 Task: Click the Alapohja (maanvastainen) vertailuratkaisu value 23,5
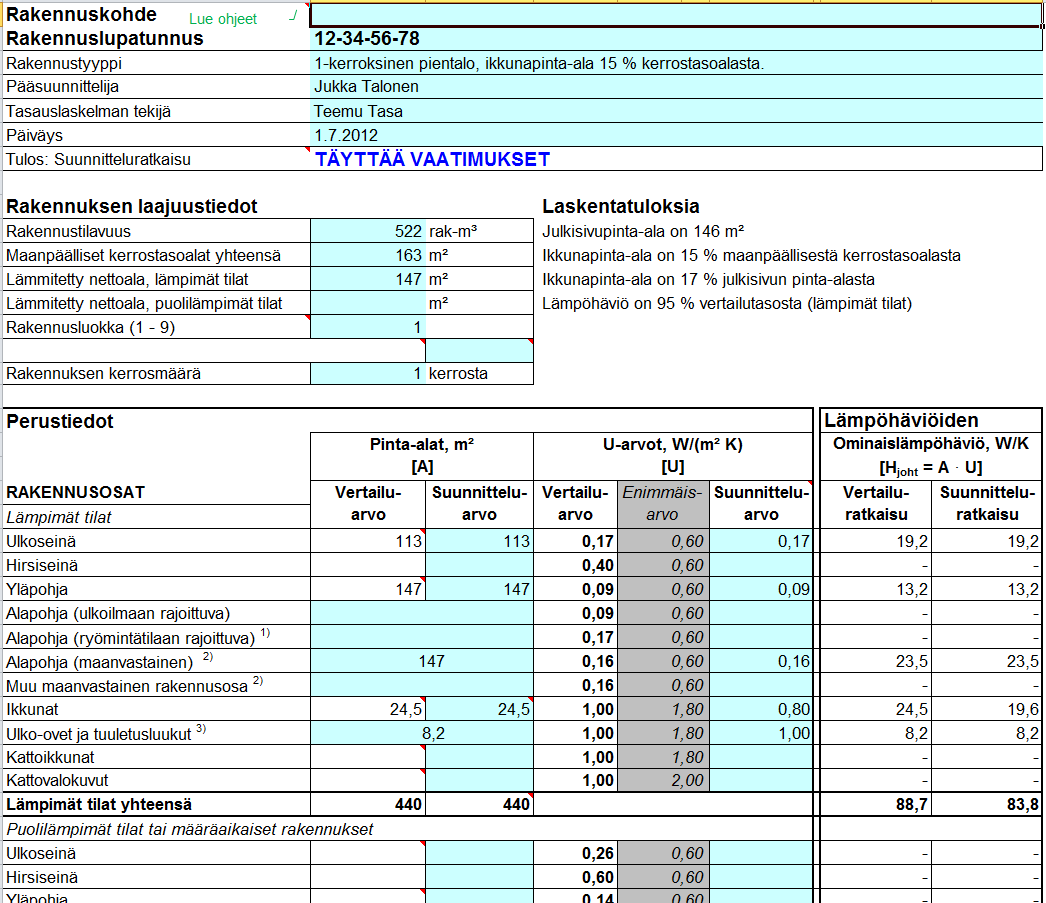coord(876,661)
